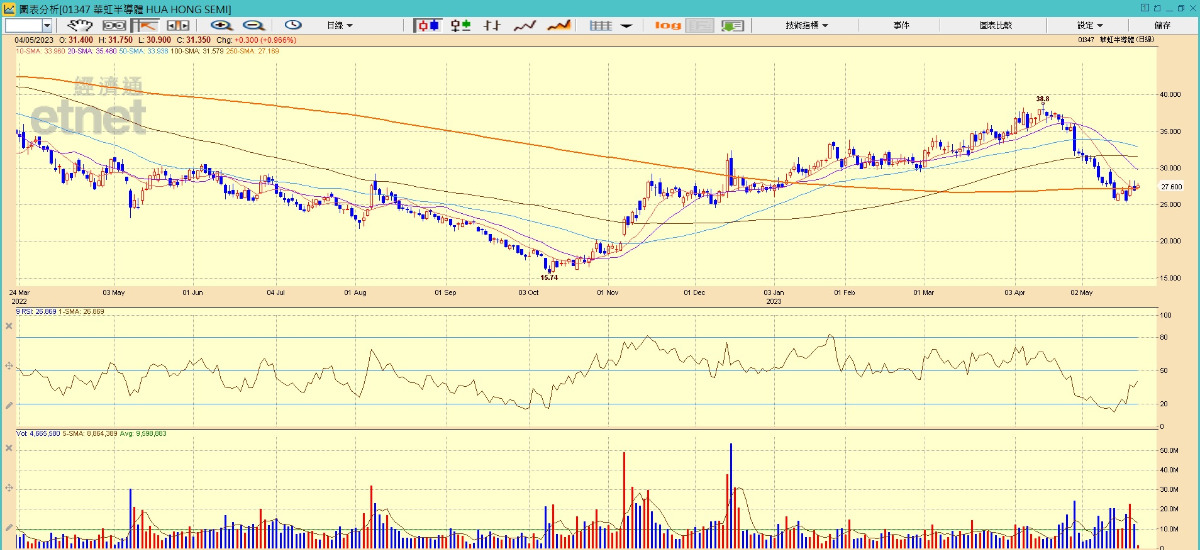The height and width of the screenshot is (550, 1200).
Task: Click the 儲存 save button
Action: (1162, 25)
